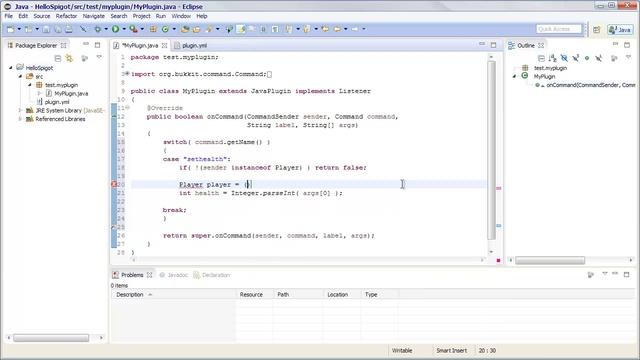Collapse the HelloSpigot project node

click(11, 68)
